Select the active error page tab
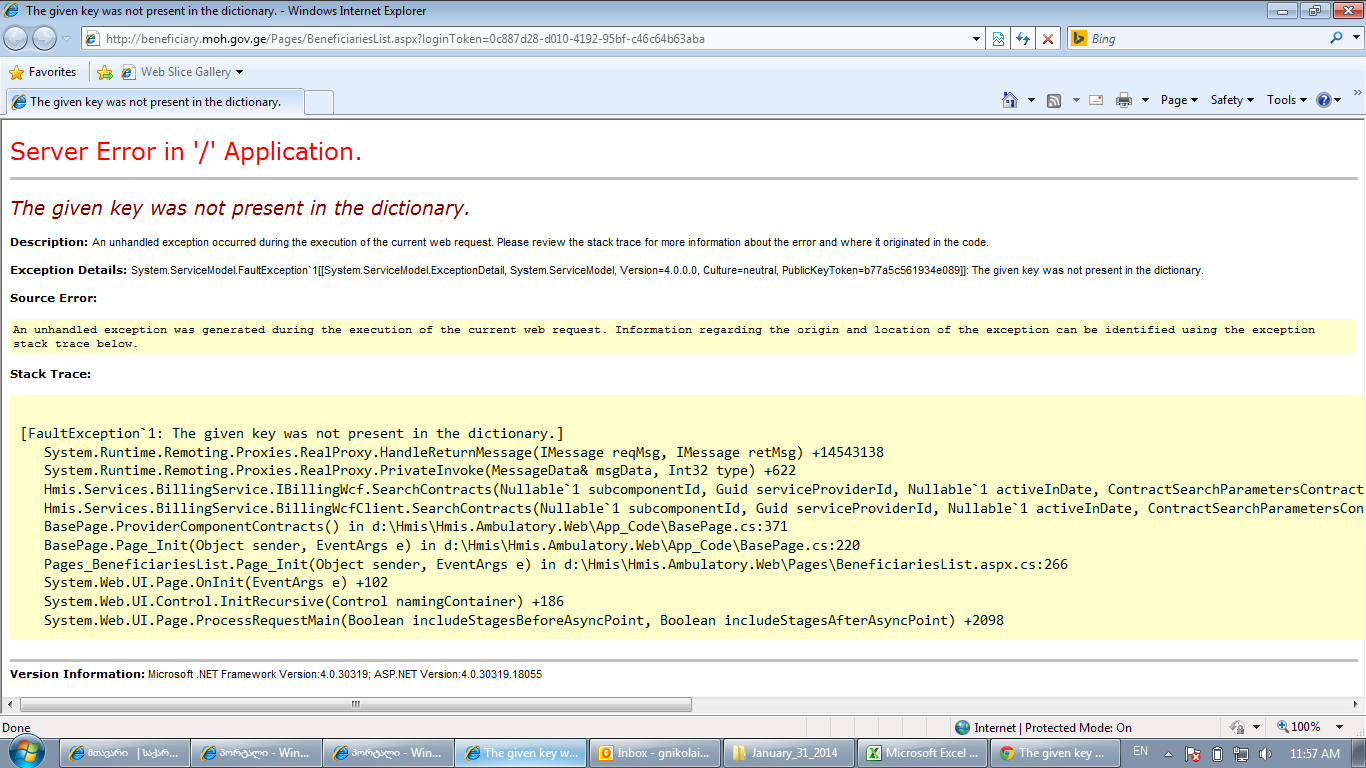The height and width of the screenshot is (768, 1366). (x=155, y=102)
